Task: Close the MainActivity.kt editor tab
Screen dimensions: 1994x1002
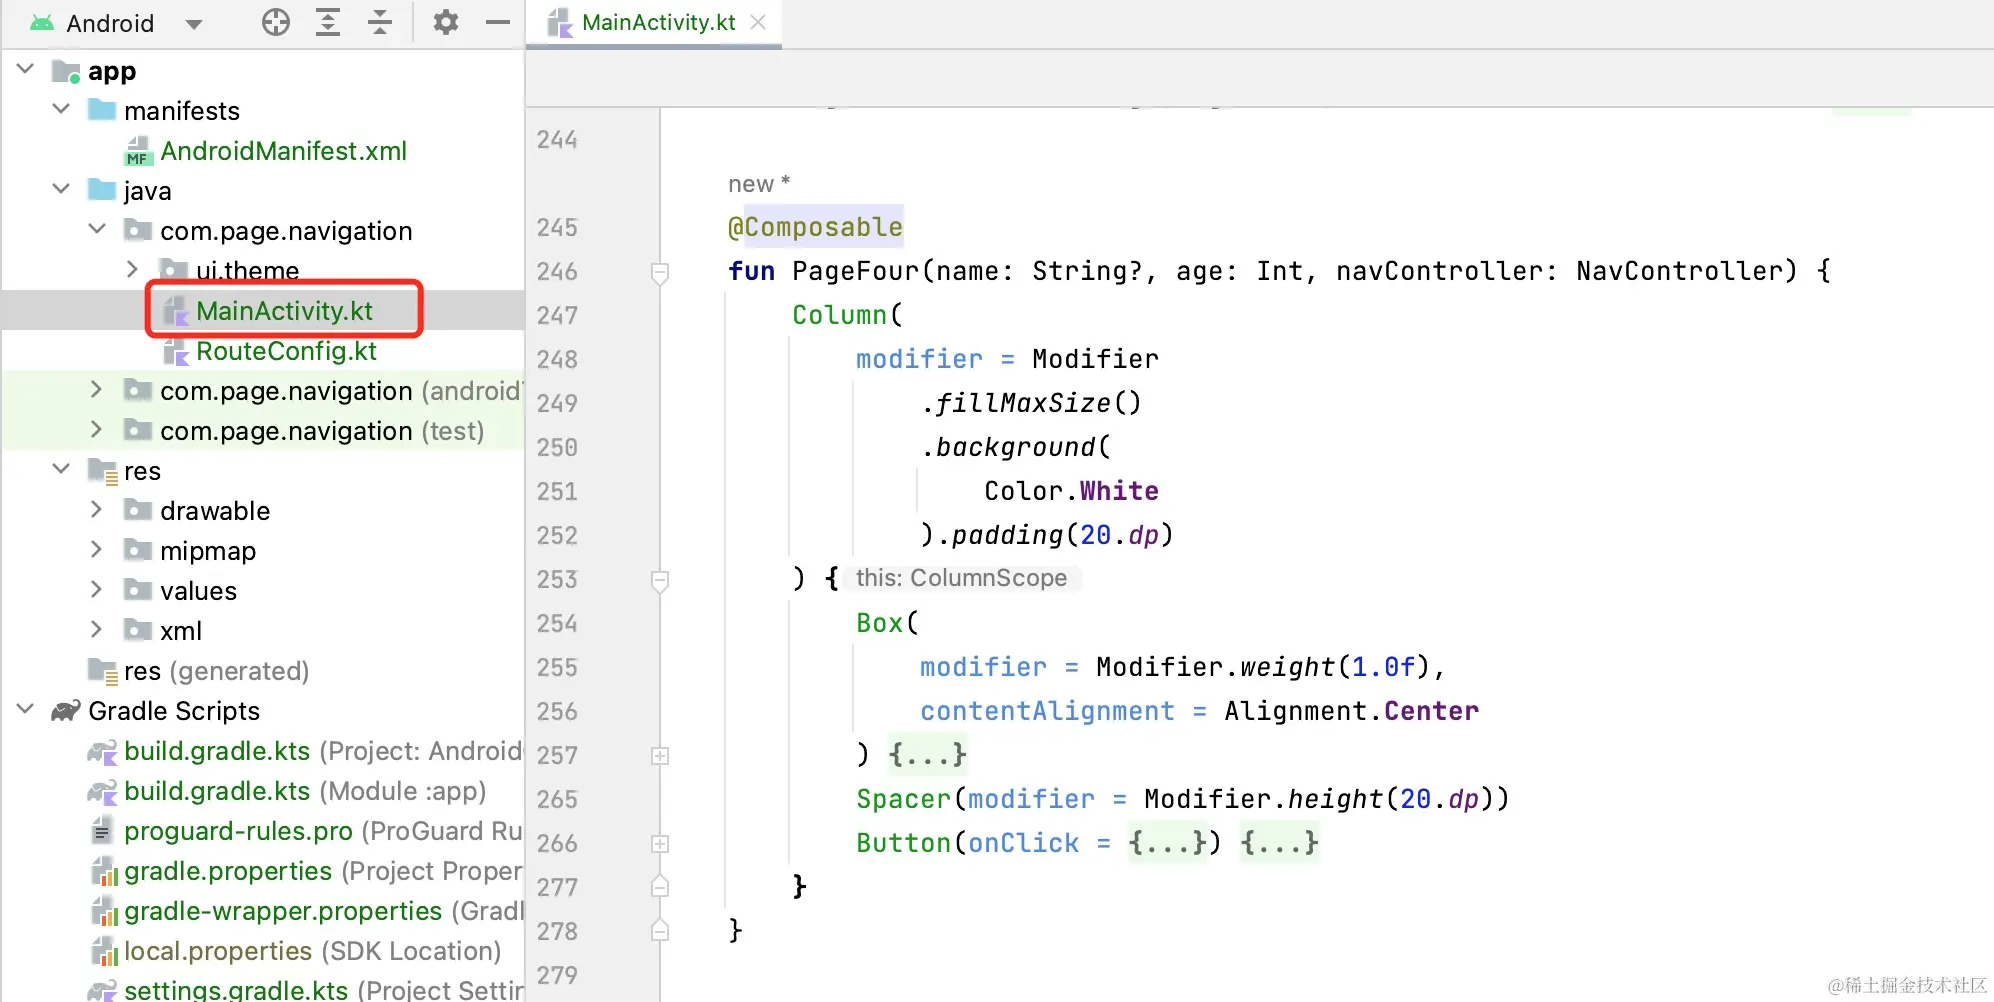Action: (759, 22)
